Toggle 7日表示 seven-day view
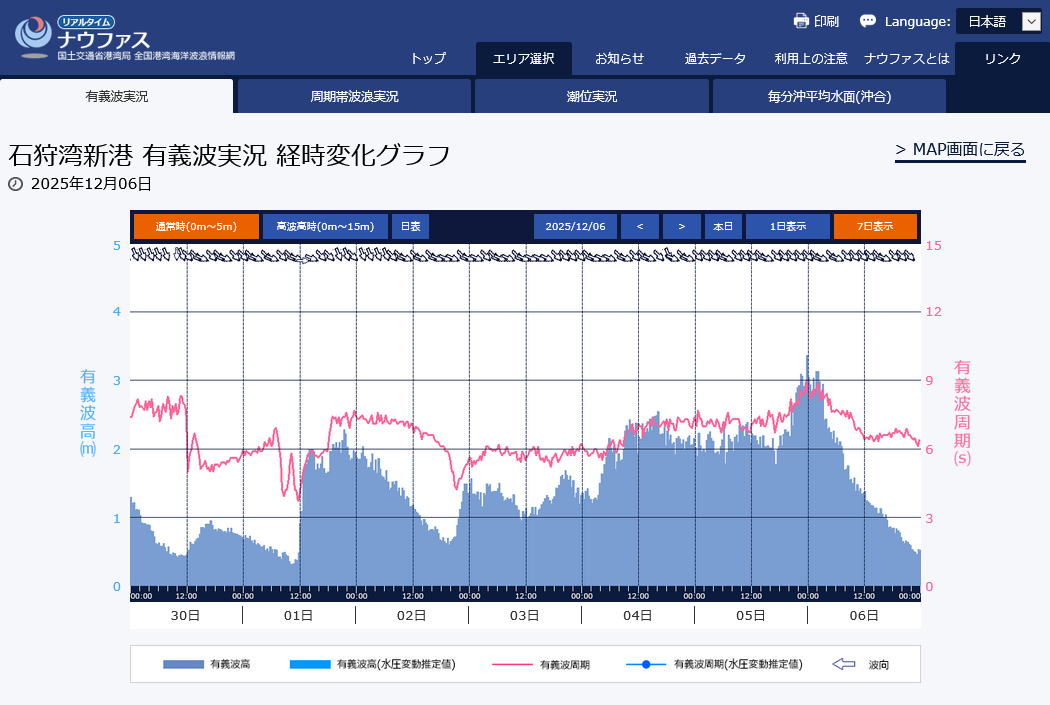 (874, 226)
